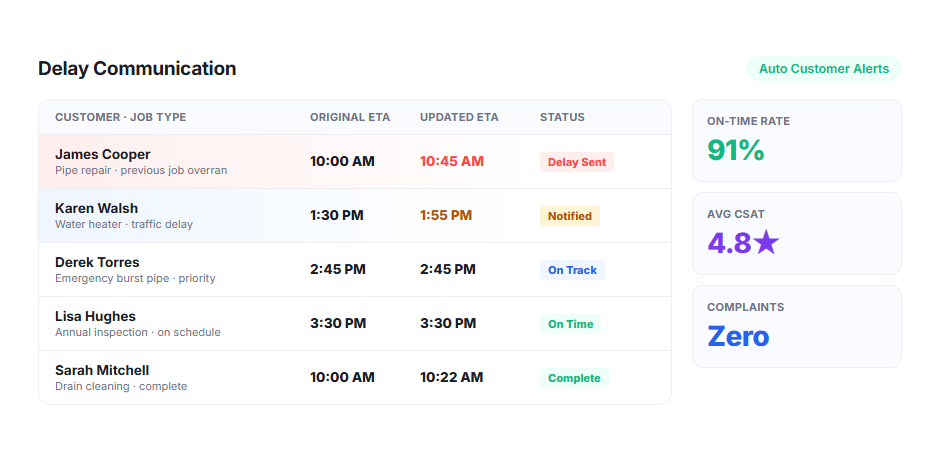Click the On Time status badge
The height and width of the screenshot is (460, 940).
570,324
